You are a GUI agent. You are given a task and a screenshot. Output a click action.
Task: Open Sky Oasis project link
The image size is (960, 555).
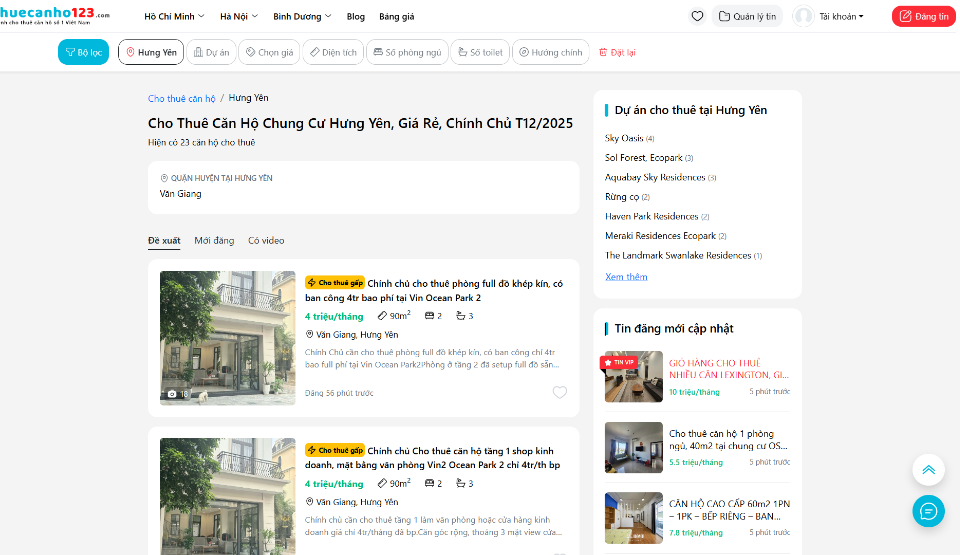[629, 138]
